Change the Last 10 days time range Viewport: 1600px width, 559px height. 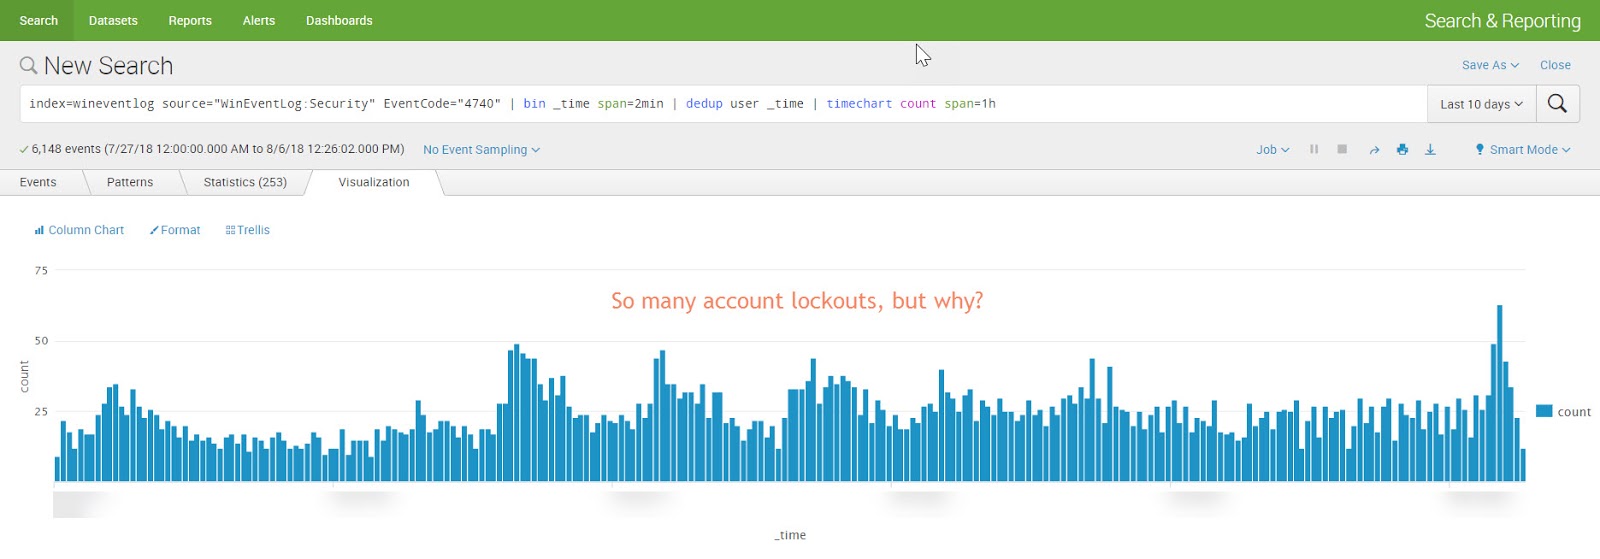[1481, 104]
